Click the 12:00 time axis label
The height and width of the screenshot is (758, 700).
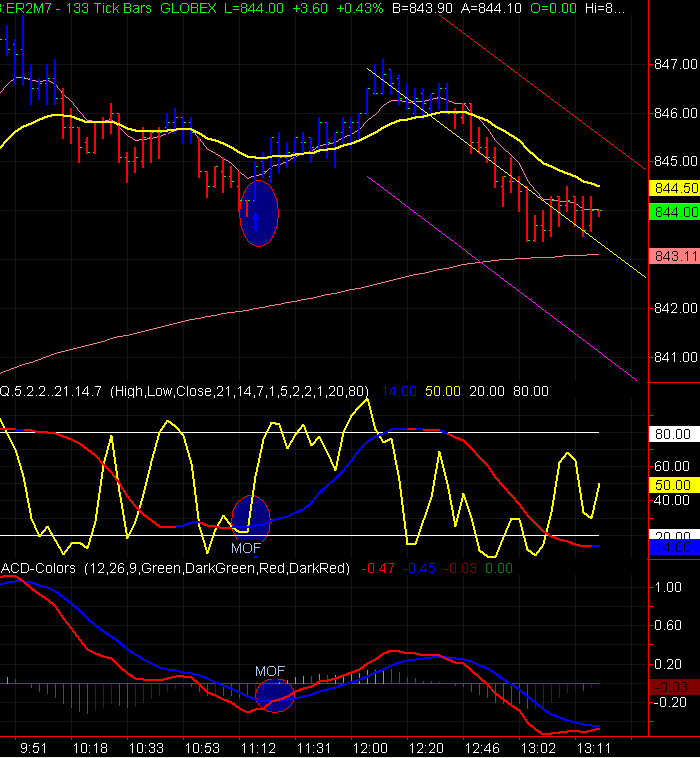[x=370, y=749]
